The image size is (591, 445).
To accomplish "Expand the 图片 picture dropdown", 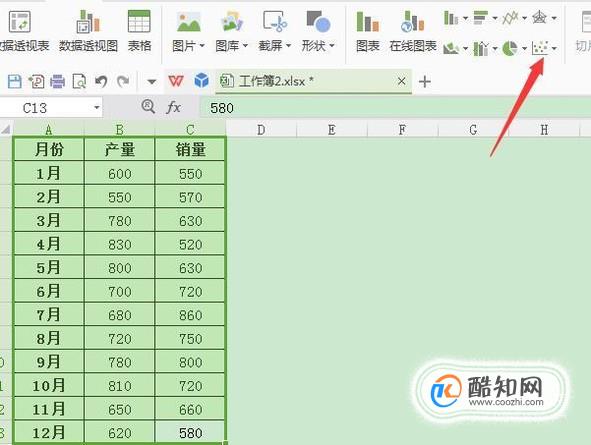I will (201, 46).
